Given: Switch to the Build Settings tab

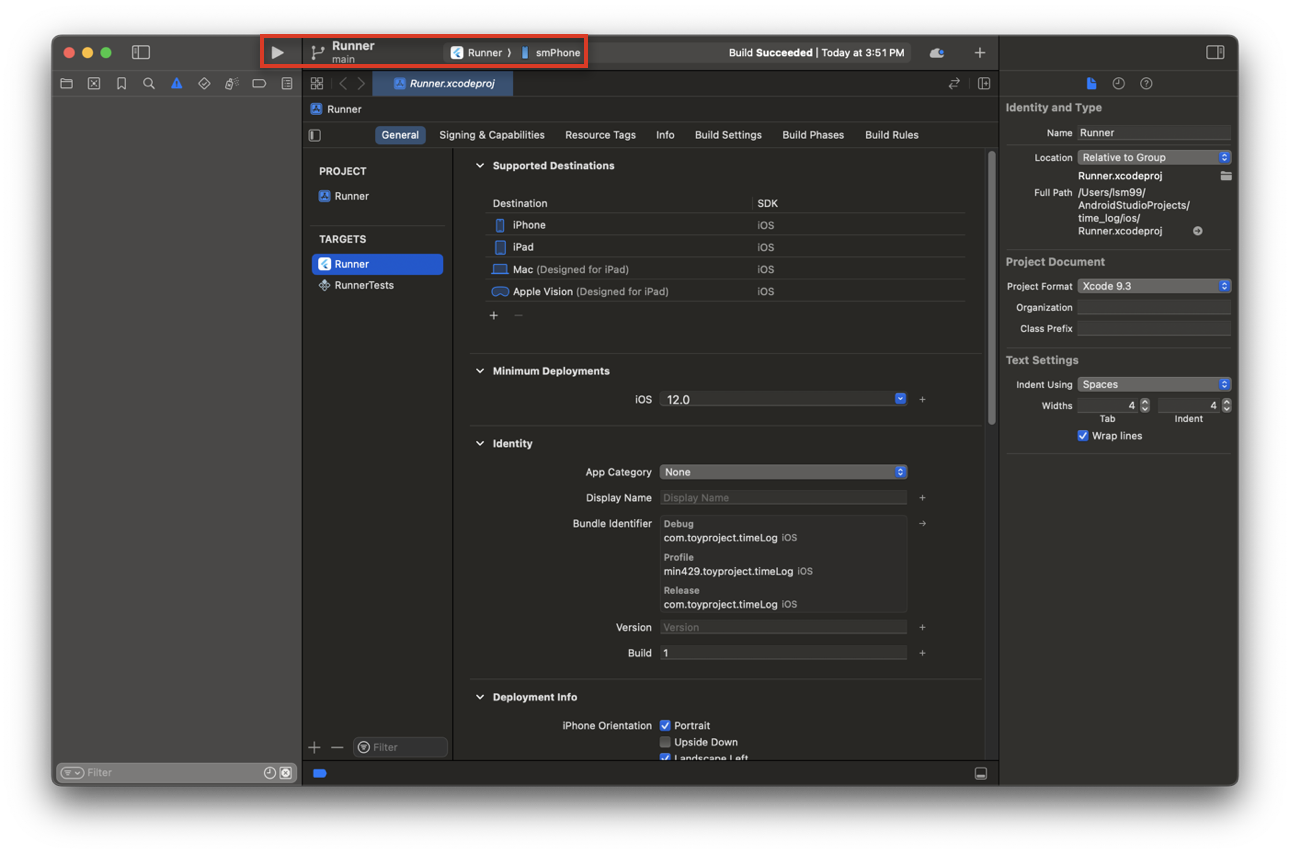Looking at the screenshot, I should (x=728, y=135).
